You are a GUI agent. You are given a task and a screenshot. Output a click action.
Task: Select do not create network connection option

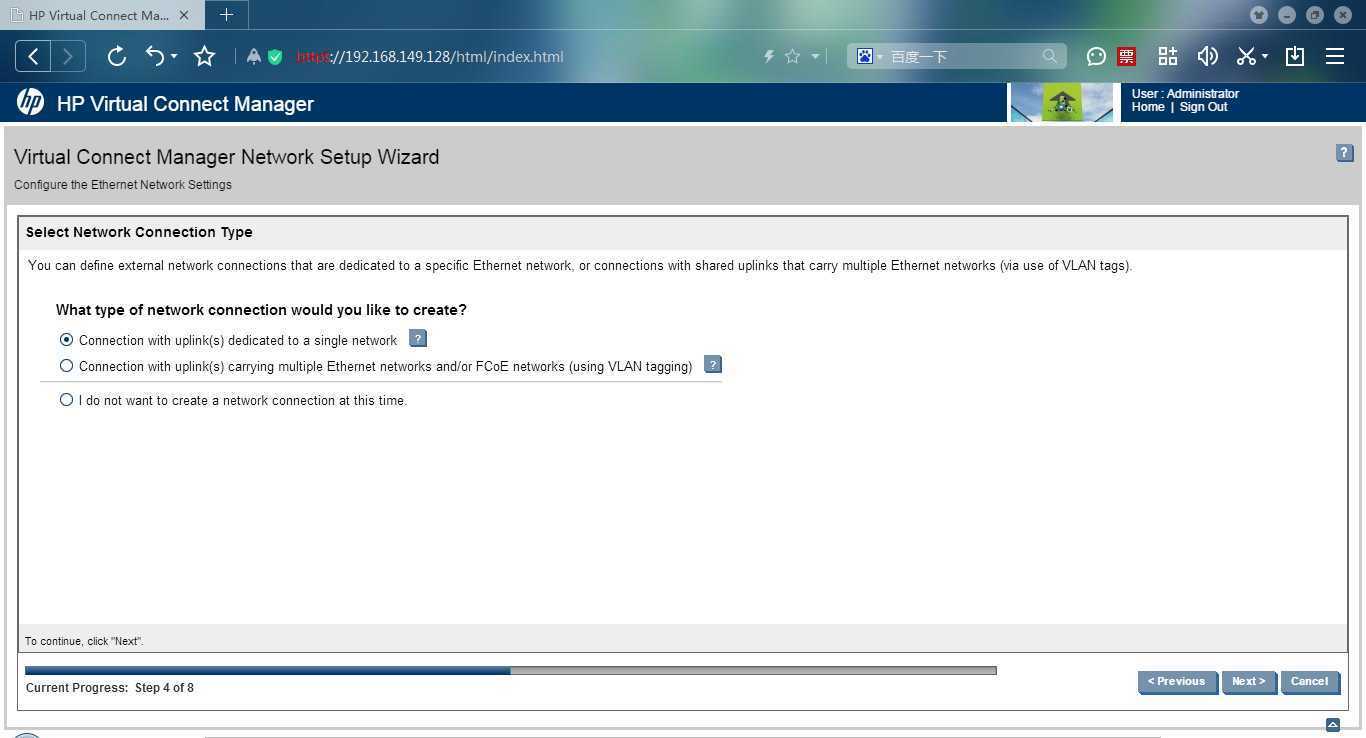67,400
